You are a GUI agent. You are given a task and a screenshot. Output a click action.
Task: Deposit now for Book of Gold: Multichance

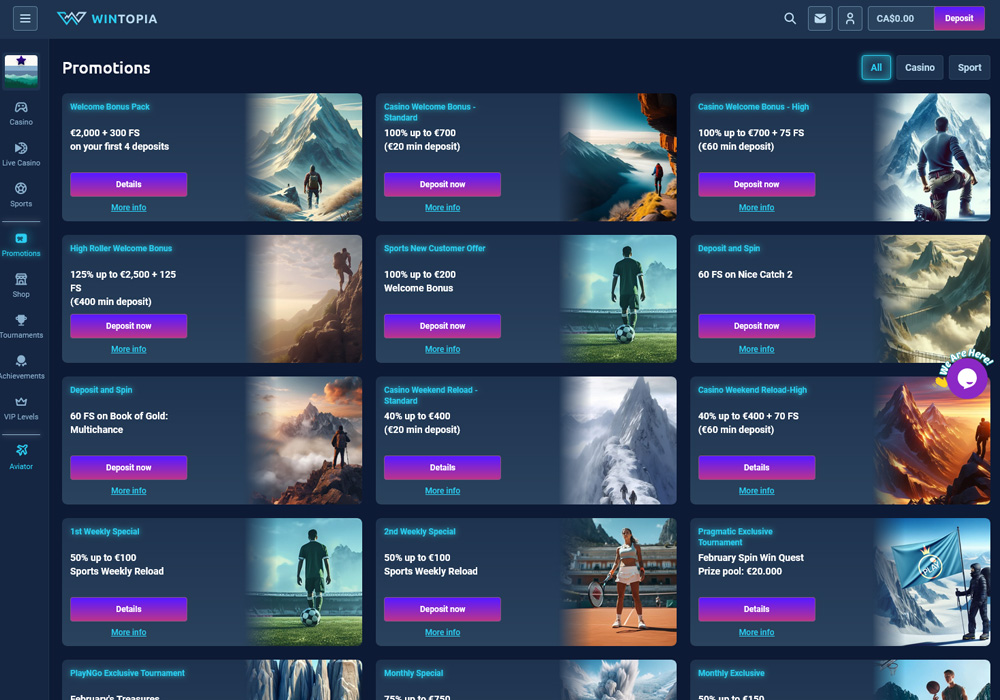pyautogui.click(x=129, y=467)
